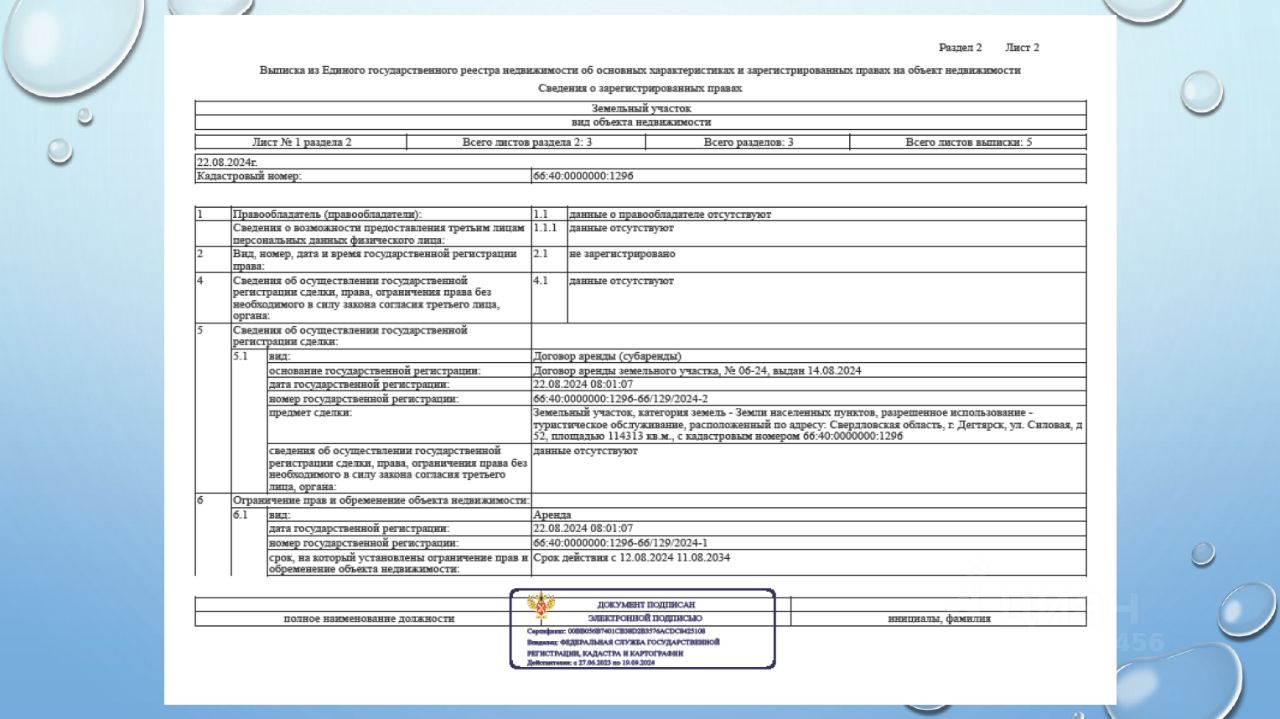Click the title 'Выписка из Единого государственного реестра недвижимости'
Image resolution: width=1280 pixels, height=719 pixels.
coord(640,71)
